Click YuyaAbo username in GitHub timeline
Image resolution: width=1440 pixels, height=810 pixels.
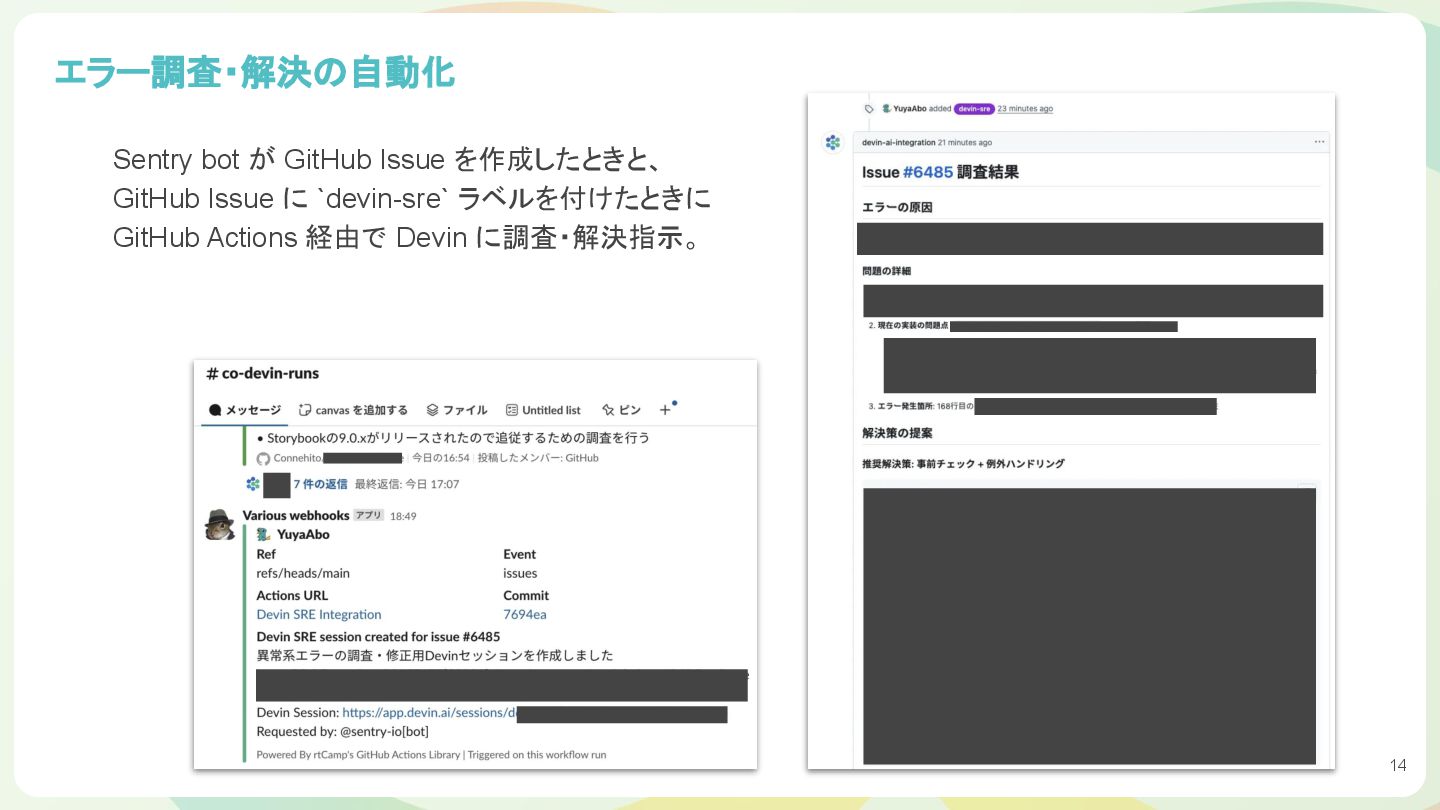[x=909, y=108]
